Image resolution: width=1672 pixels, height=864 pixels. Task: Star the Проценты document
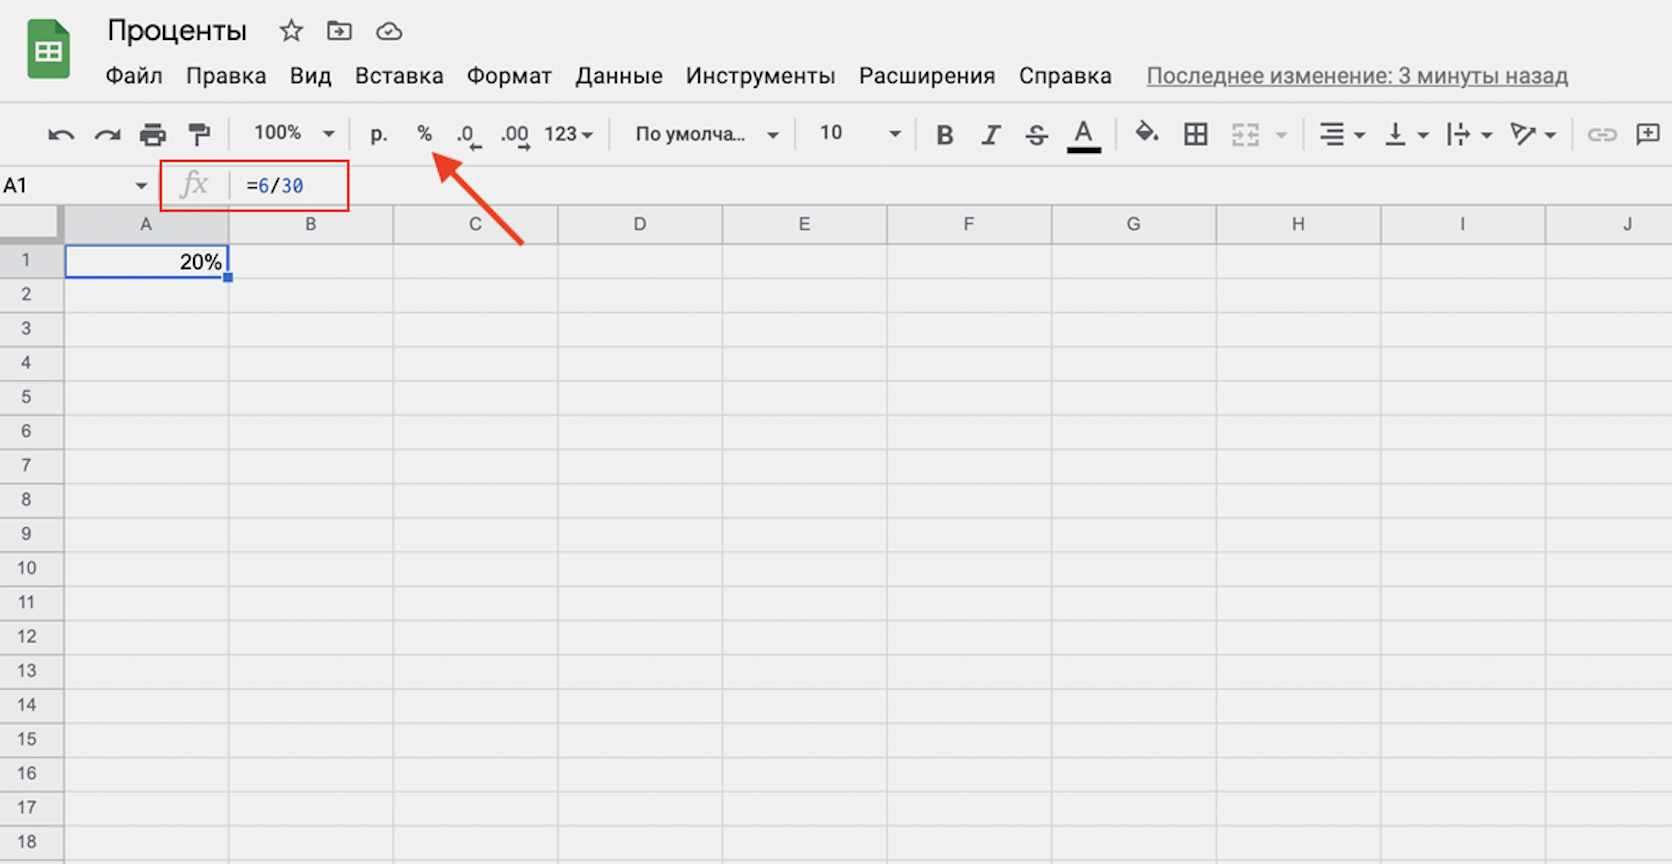[x=291, y=31]
